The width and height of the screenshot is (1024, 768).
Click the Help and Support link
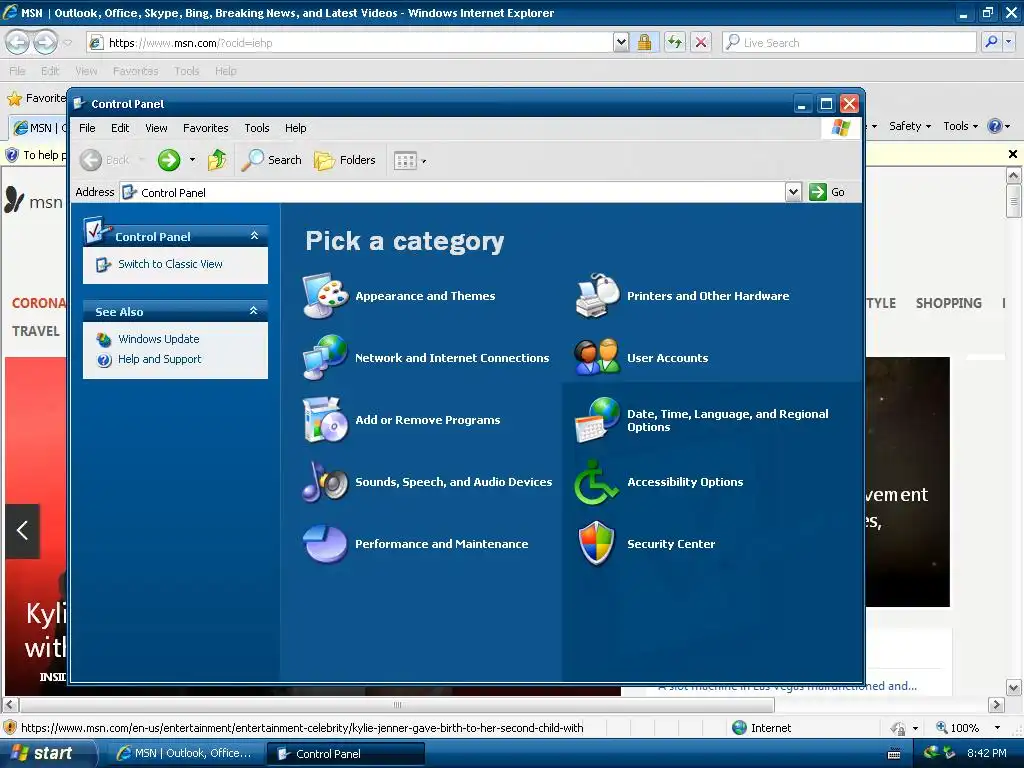(x=159, y=359)
